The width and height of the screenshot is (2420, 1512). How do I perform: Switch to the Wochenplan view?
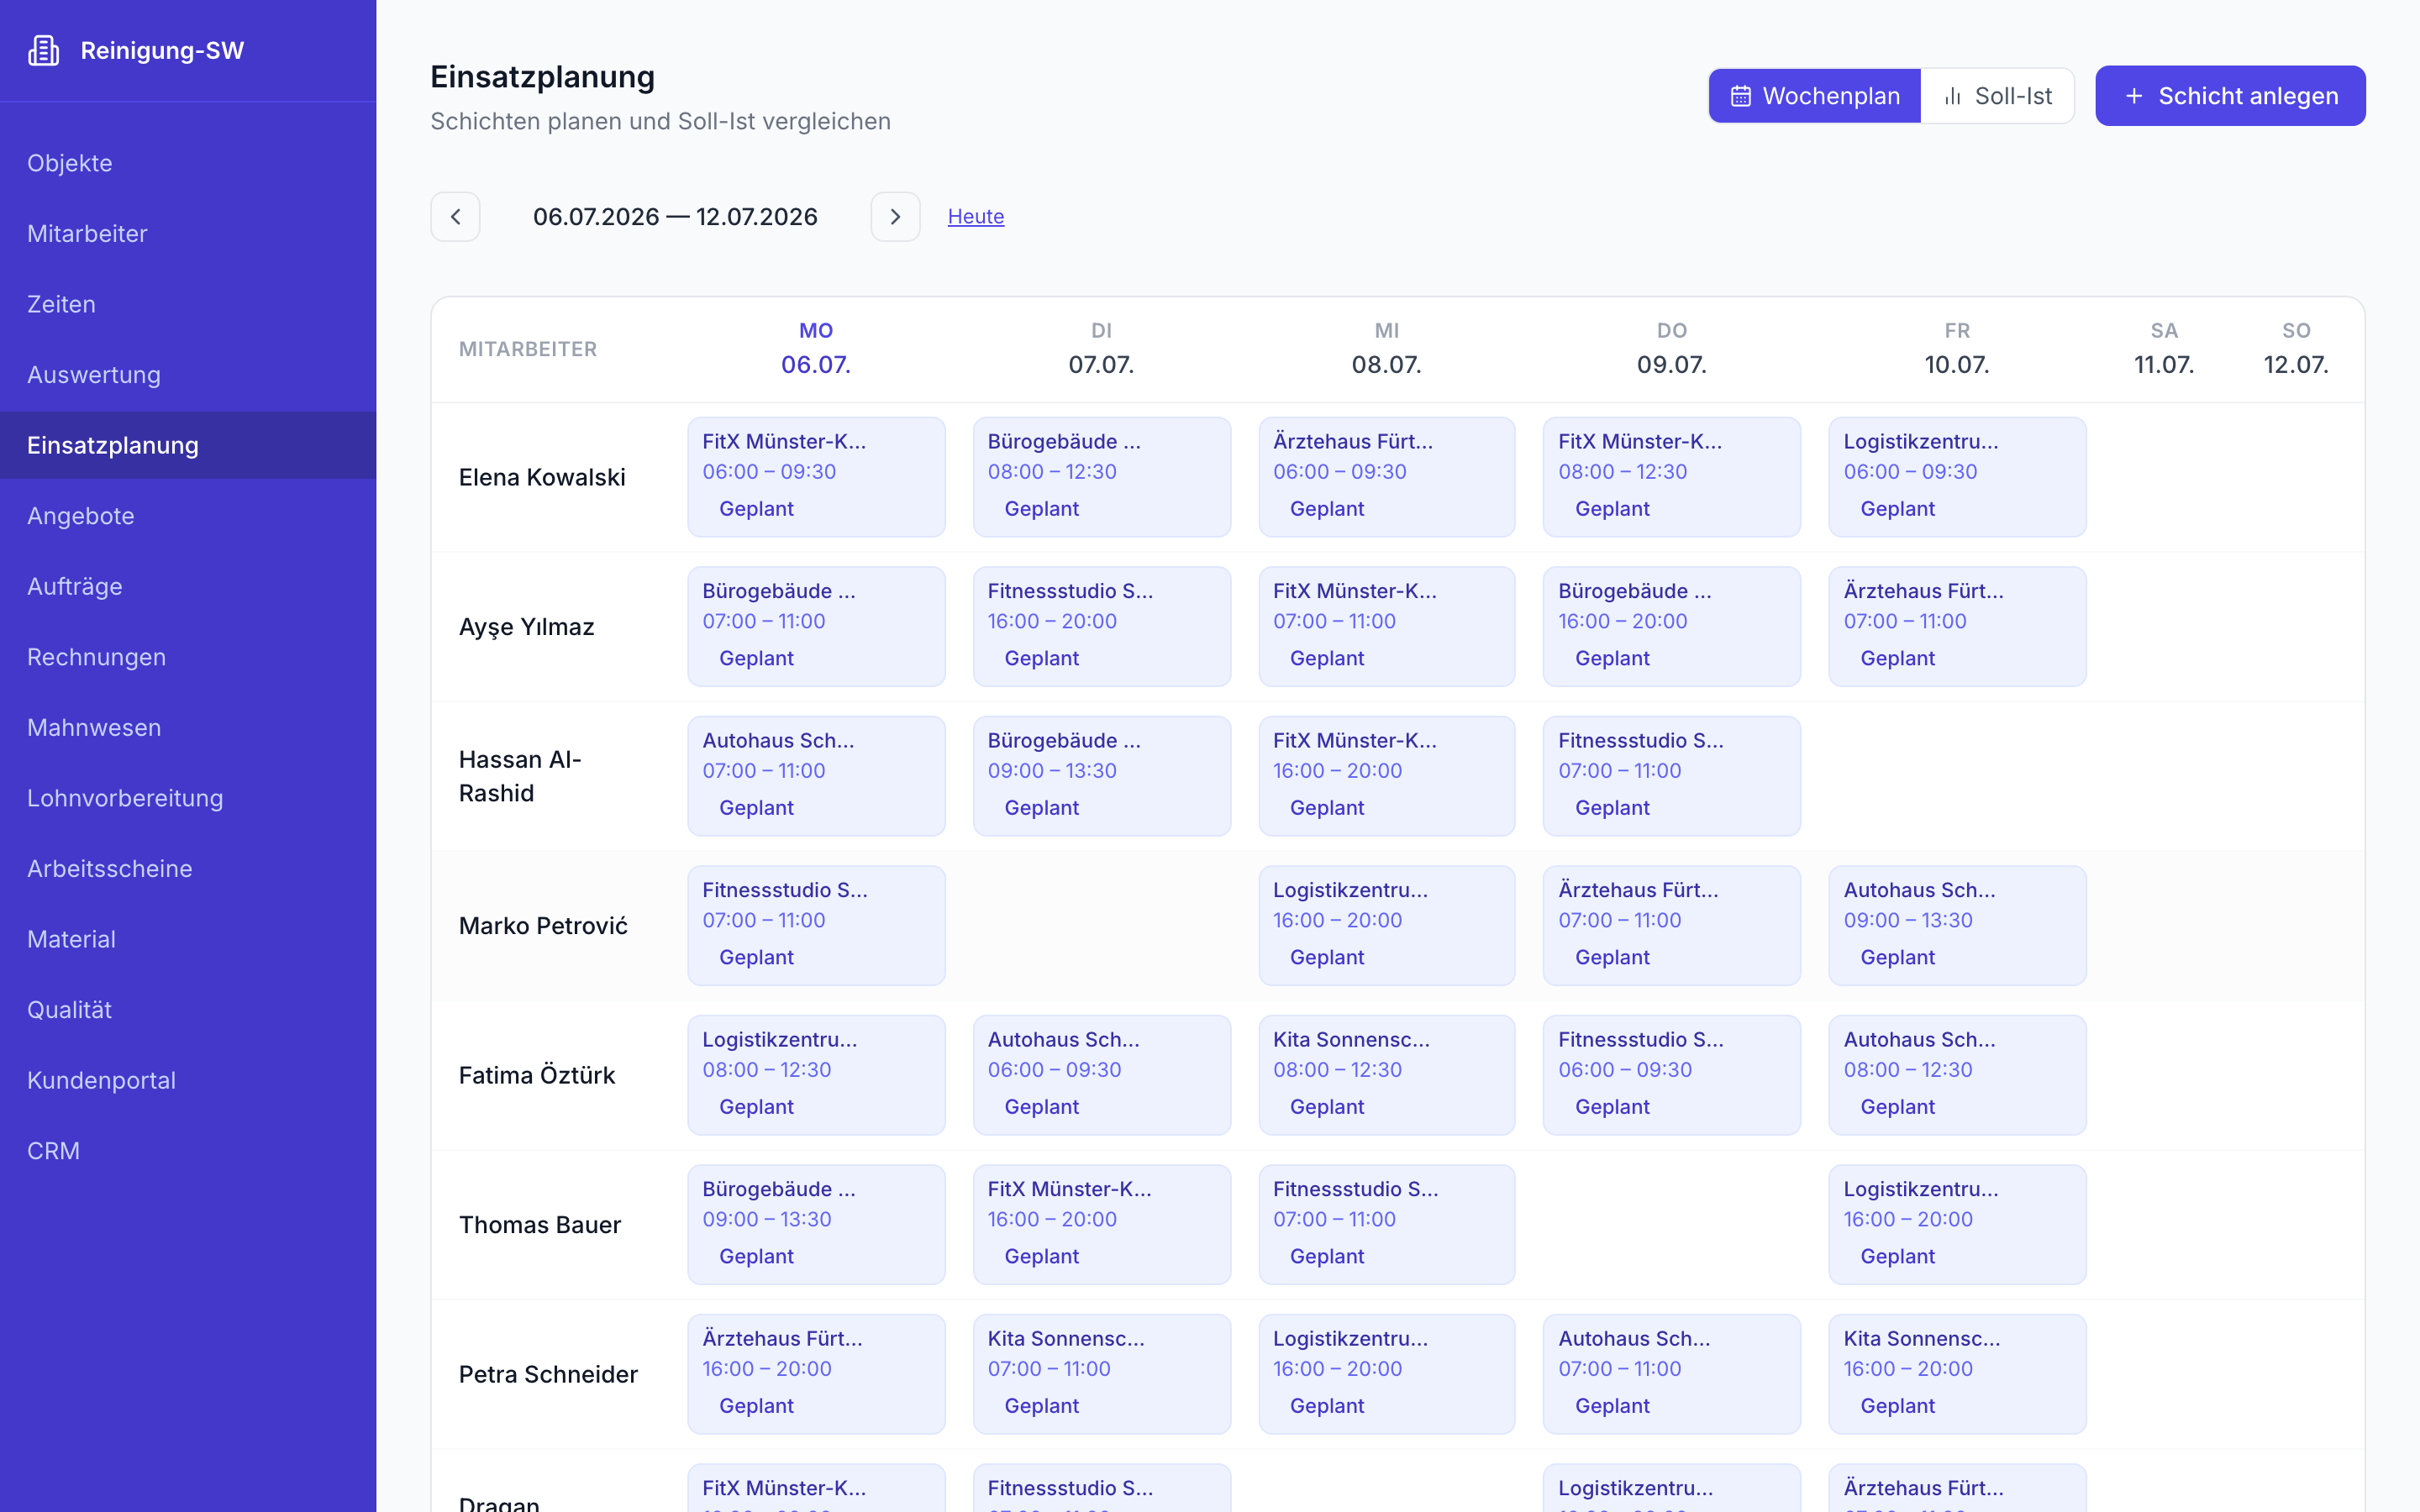click(x=1814, y=96)
